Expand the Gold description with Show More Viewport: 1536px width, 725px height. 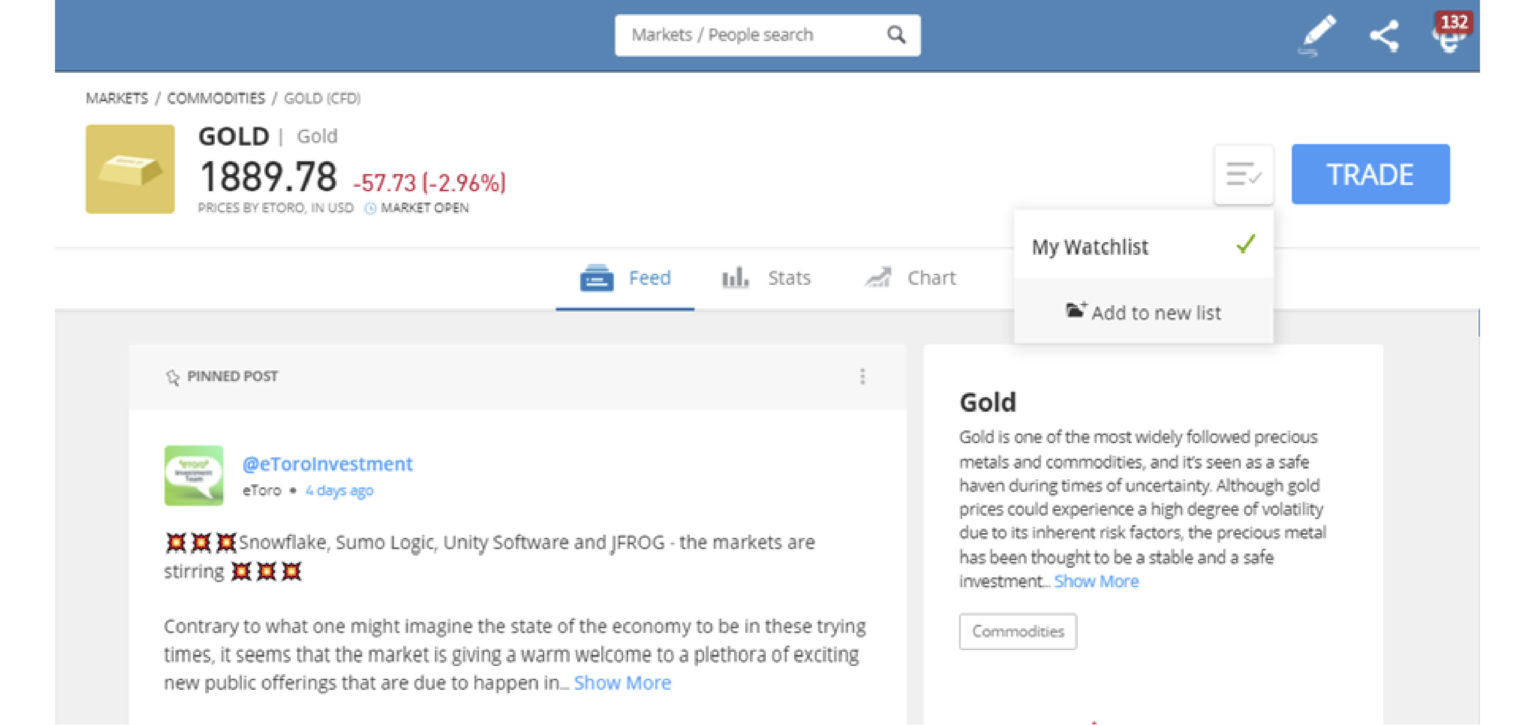(1096, 581)
